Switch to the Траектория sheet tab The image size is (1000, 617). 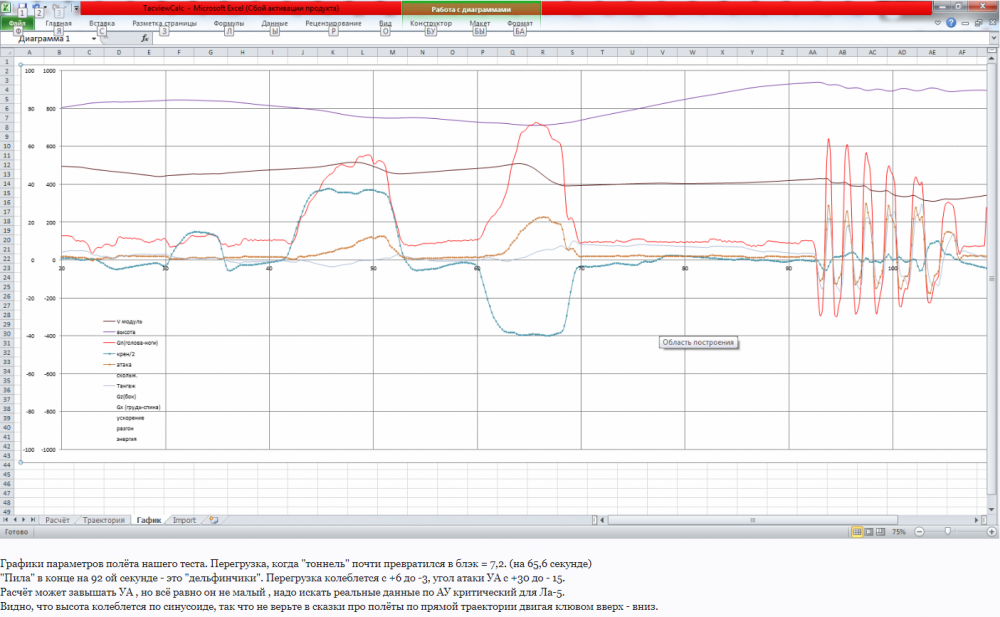pos(103,520)
